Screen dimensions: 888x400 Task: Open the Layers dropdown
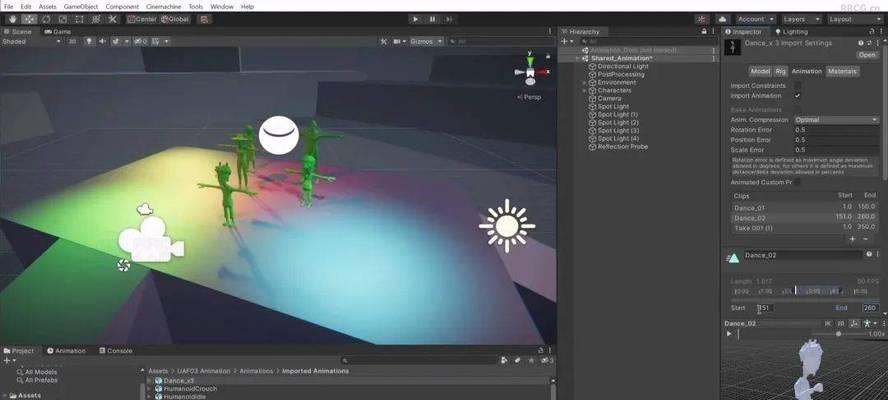coord(801,19)
